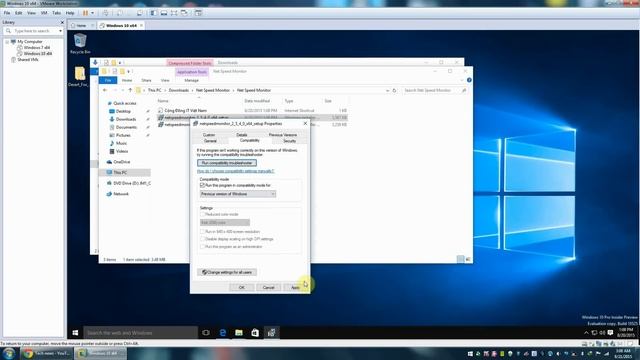Screen dimensions: 640x360
Task: Switch to General tab in Properties
Action: [x=210, y=141]
